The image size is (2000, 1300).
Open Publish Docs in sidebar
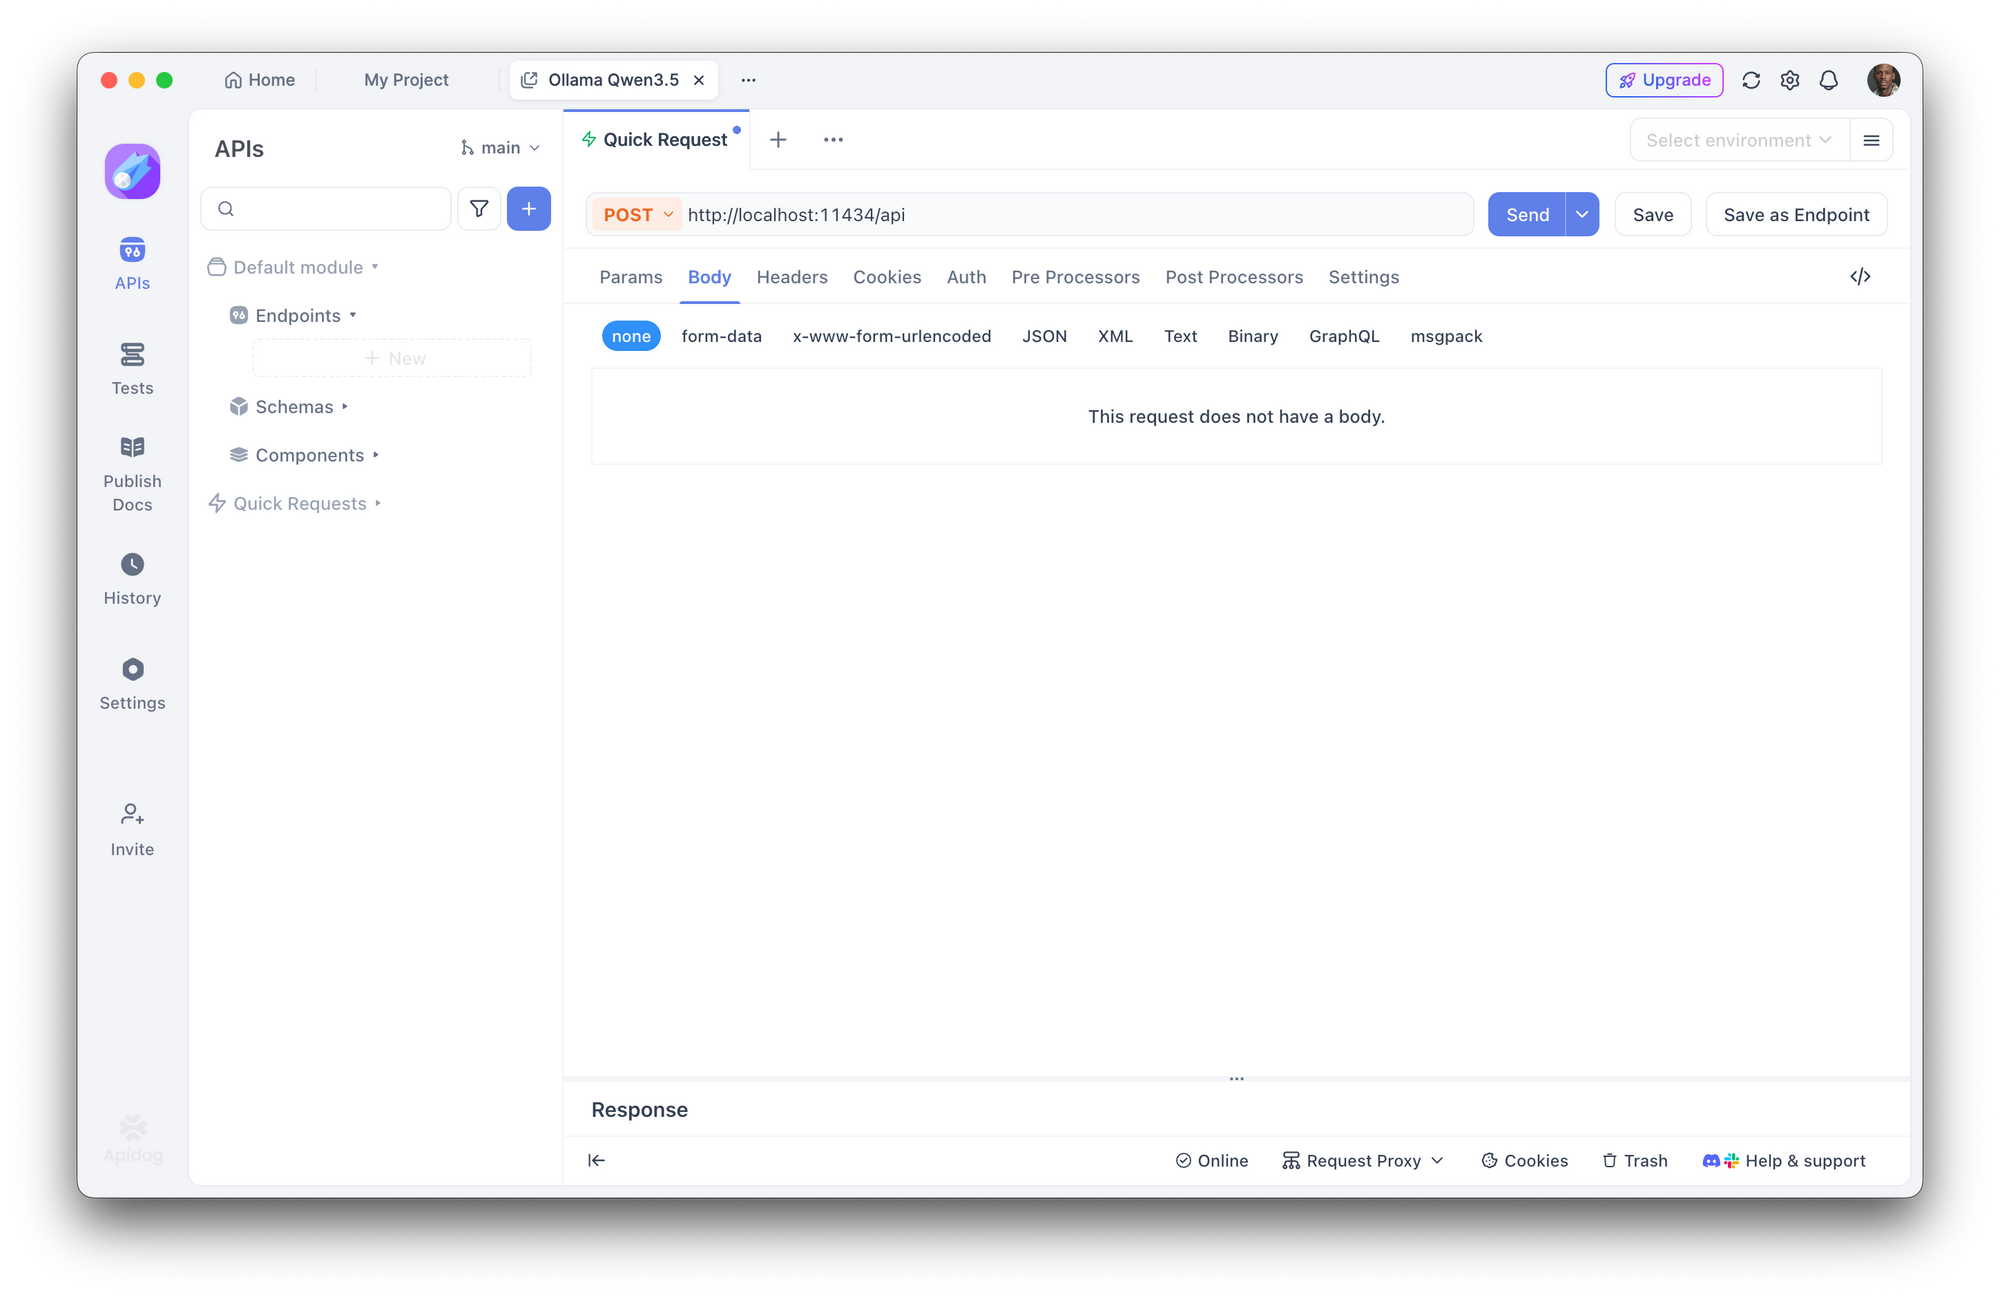click(x=132, y=474)
